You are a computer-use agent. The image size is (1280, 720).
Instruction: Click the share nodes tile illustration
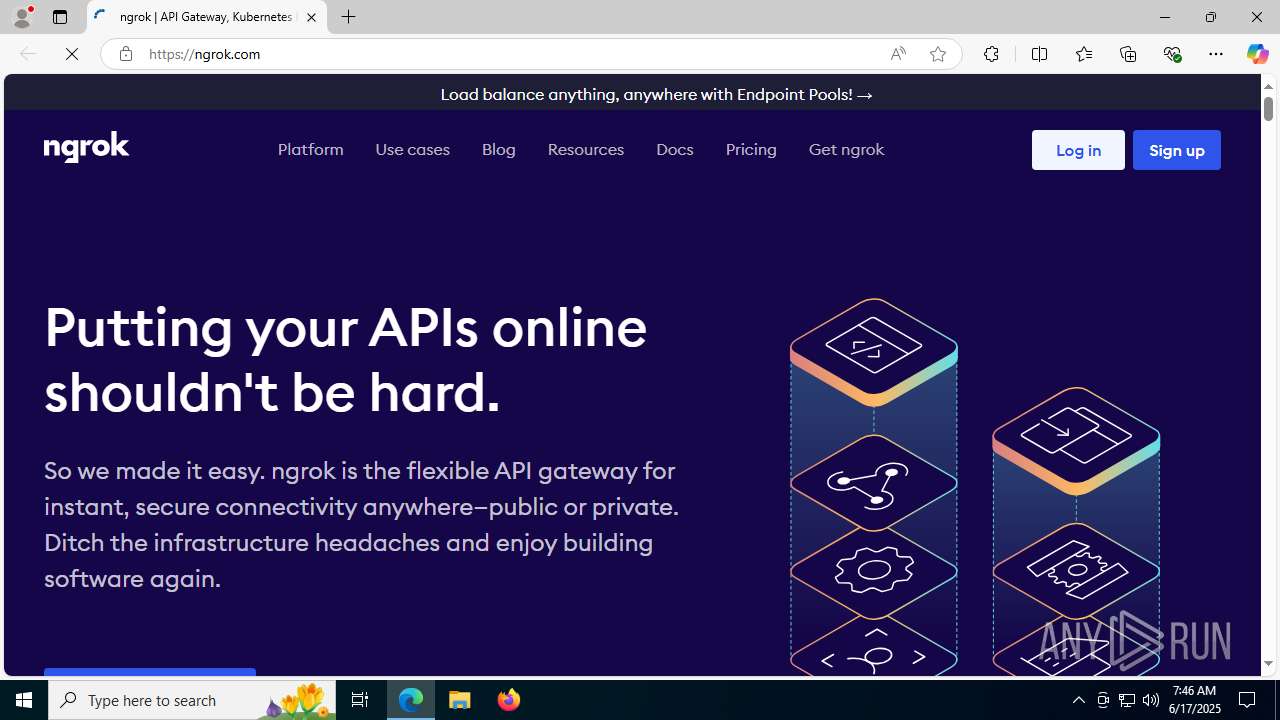coord(873,482)
